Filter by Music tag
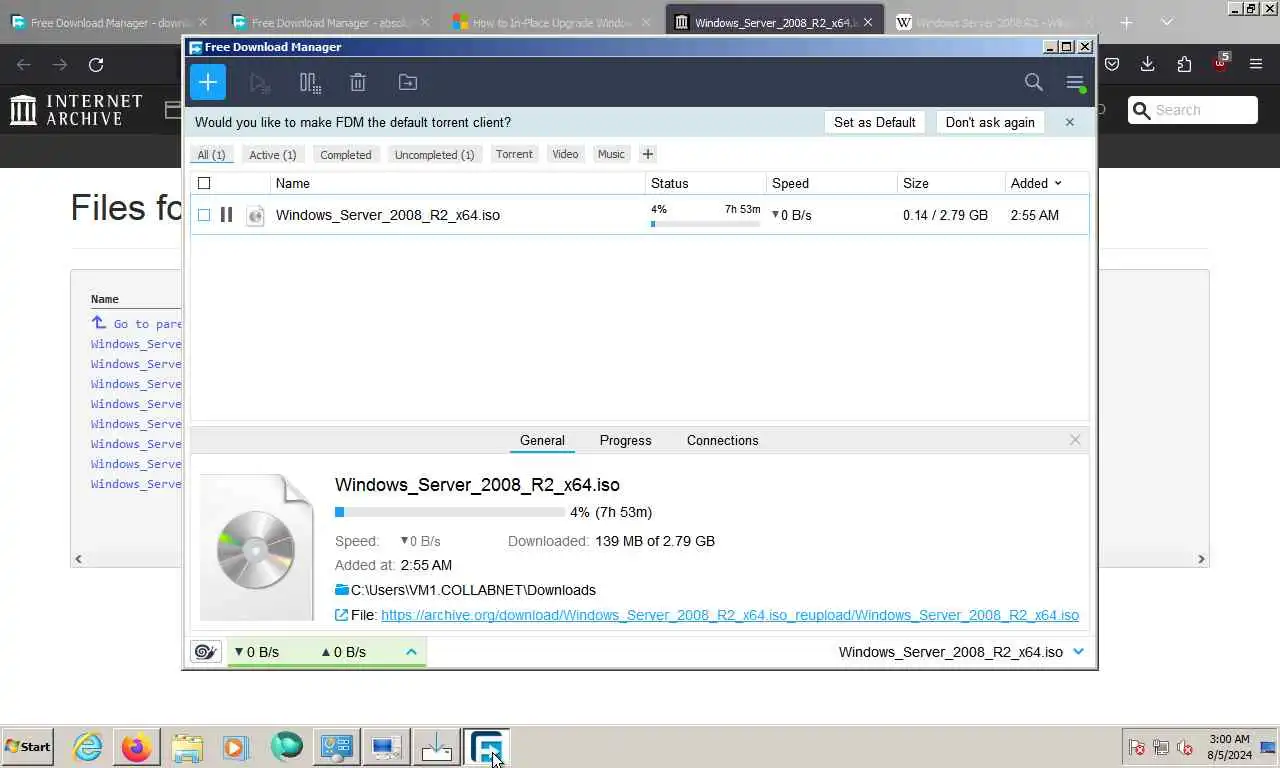1280x768 pixels. pyautogui.click(x=611, y=154)
